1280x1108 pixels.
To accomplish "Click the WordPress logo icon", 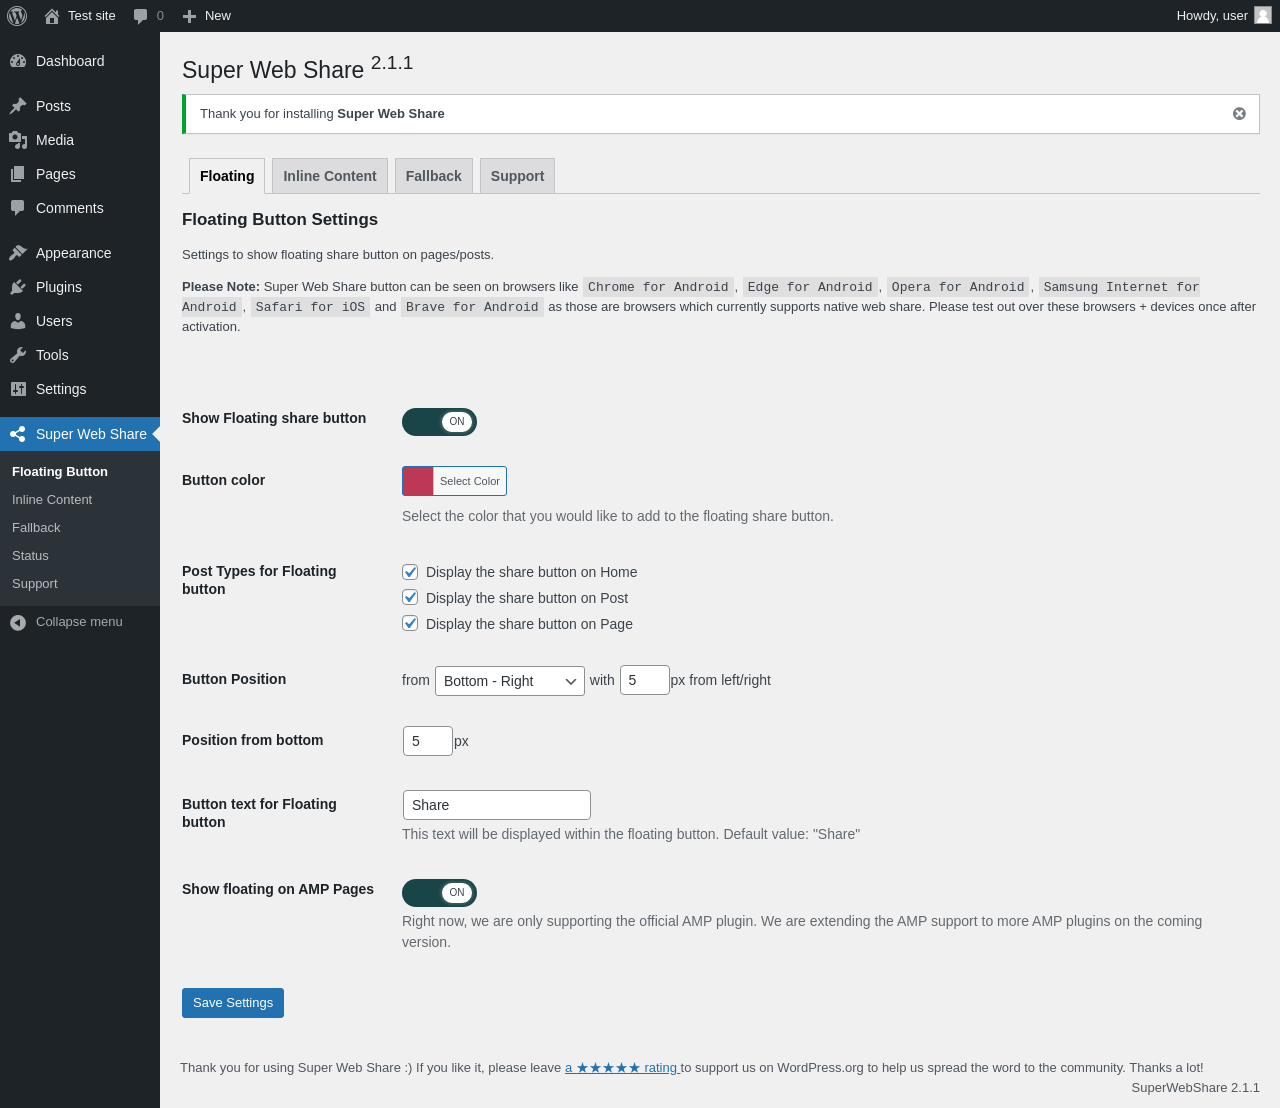I will tap(17, 16).
